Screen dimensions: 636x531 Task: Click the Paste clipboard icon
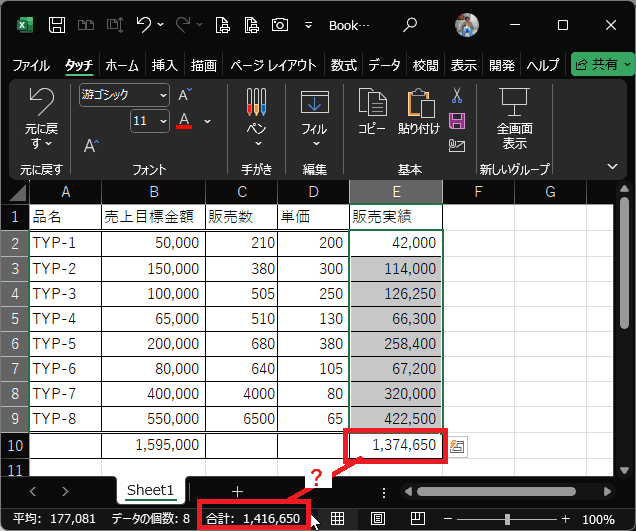[x=418, y=110]
